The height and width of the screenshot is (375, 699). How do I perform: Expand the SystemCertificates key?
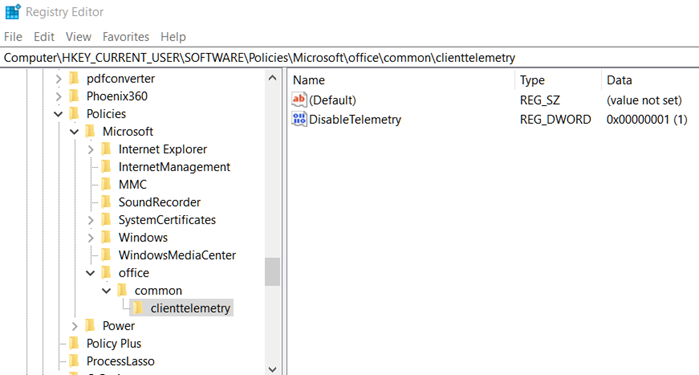(x=90, y=220)
